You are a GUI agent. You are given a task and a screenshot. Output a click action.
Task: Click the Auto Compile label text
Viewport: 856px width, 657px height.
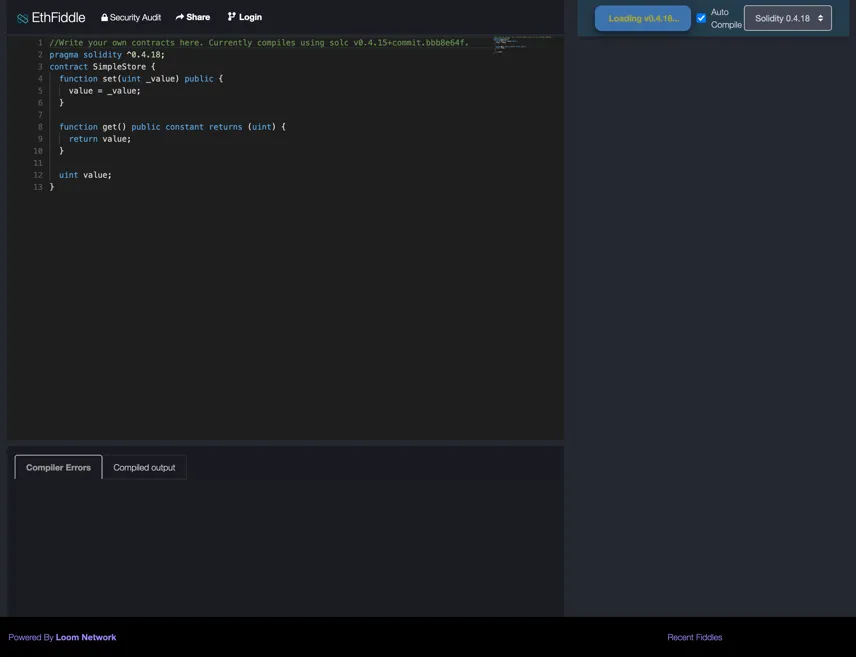pos(726,18)
